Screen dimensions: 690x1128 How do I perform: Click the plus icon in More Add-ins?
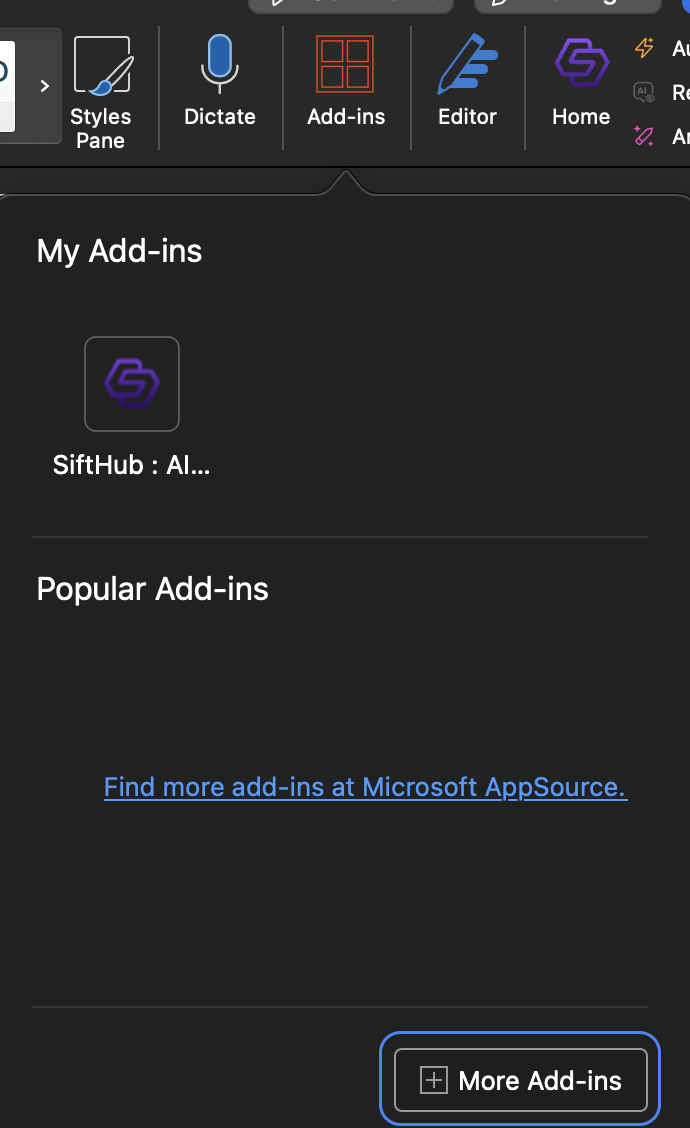[433, 1080]
